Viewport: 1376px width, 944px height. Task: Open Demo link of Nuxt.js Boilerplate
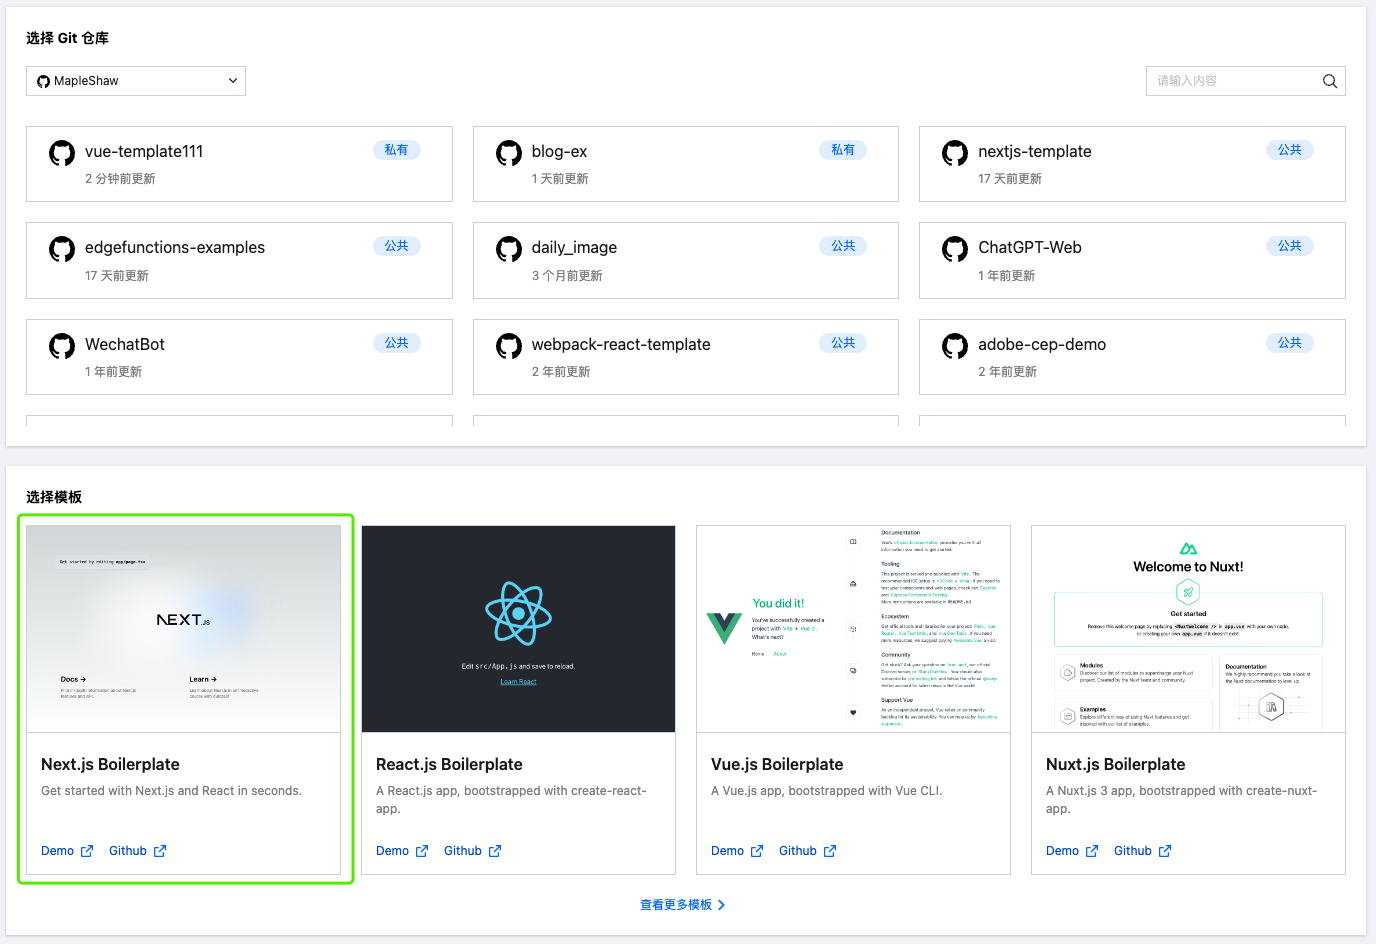1062,851
